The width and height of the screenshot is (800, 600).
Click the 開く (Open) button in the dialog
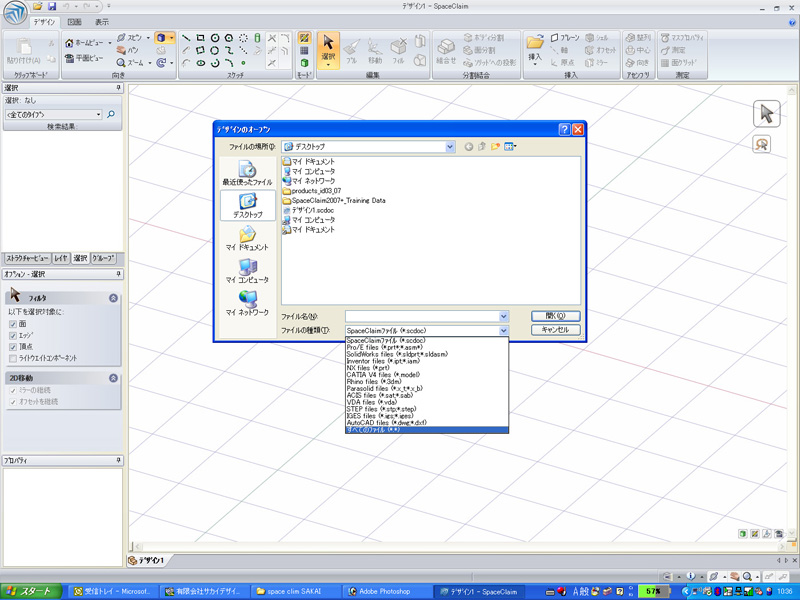click(555, 316)
